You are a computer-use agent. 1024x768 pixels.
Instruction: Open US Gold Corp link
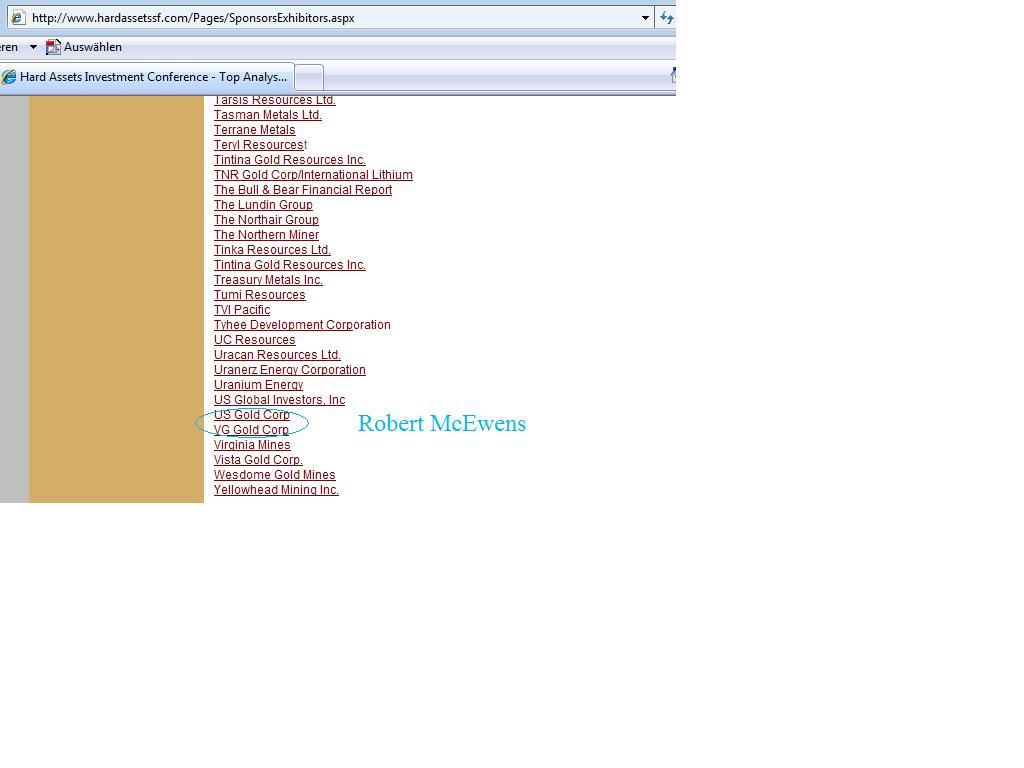pyautogui.click(x=251, y=415)
